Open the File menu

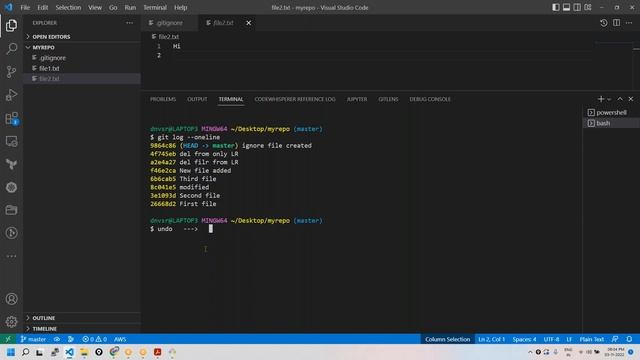point(25,7)
